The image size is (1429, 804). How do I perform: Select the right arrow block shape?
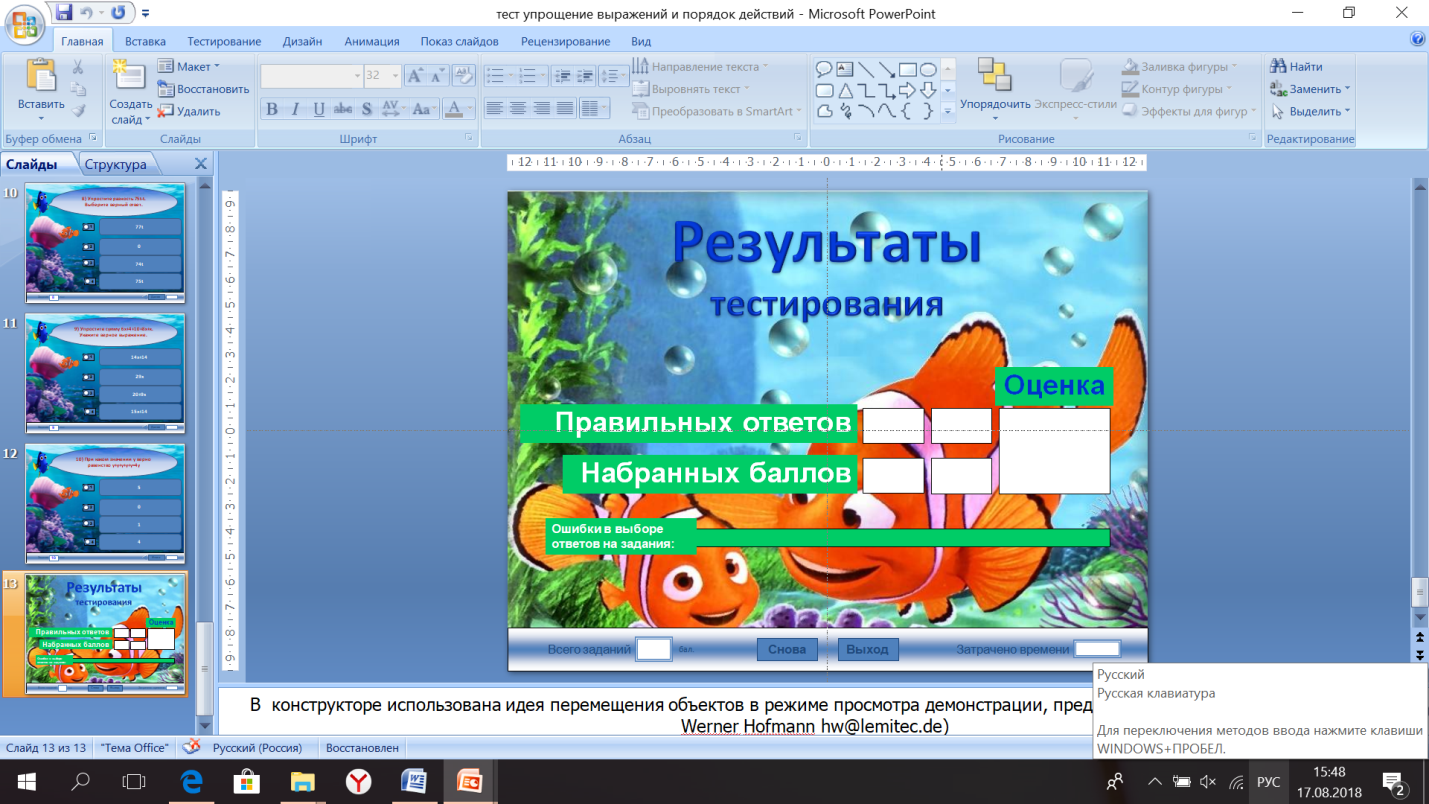tap(907, 90)
